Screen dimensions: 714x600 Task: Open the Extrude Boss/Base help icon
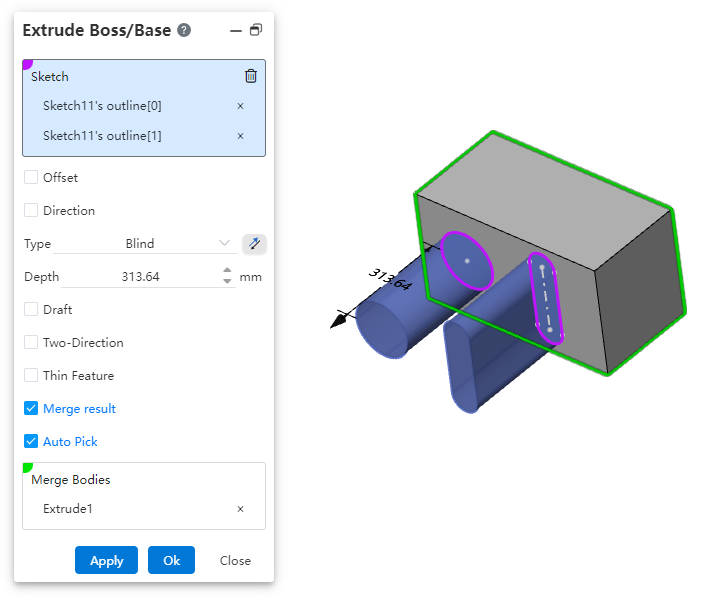pyautogui.click(x=184, y=30)
